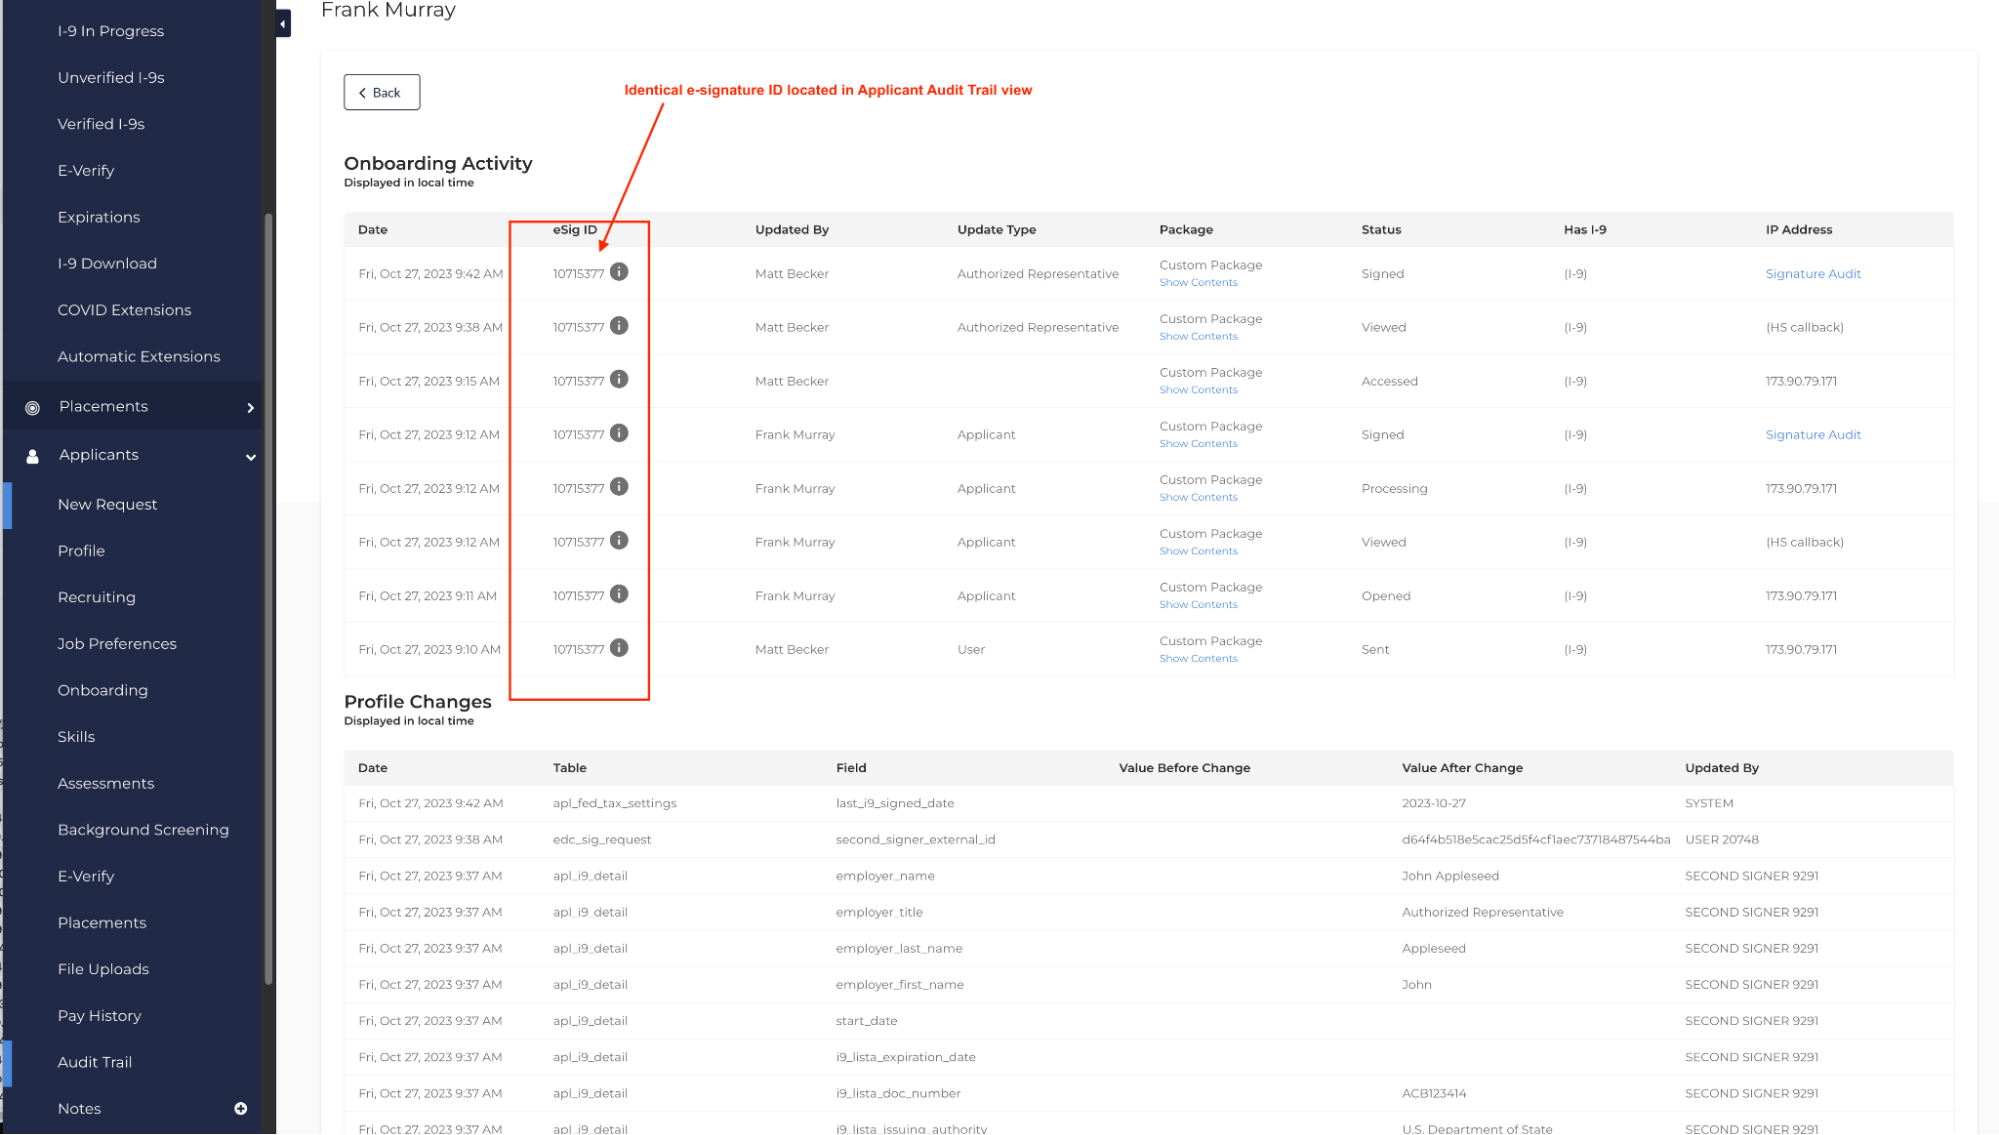Image resolution: width=1999 pixels, height=1135 pixels.
Task: Click the Placements target icon in sidebar
Action: pos(32,407)
